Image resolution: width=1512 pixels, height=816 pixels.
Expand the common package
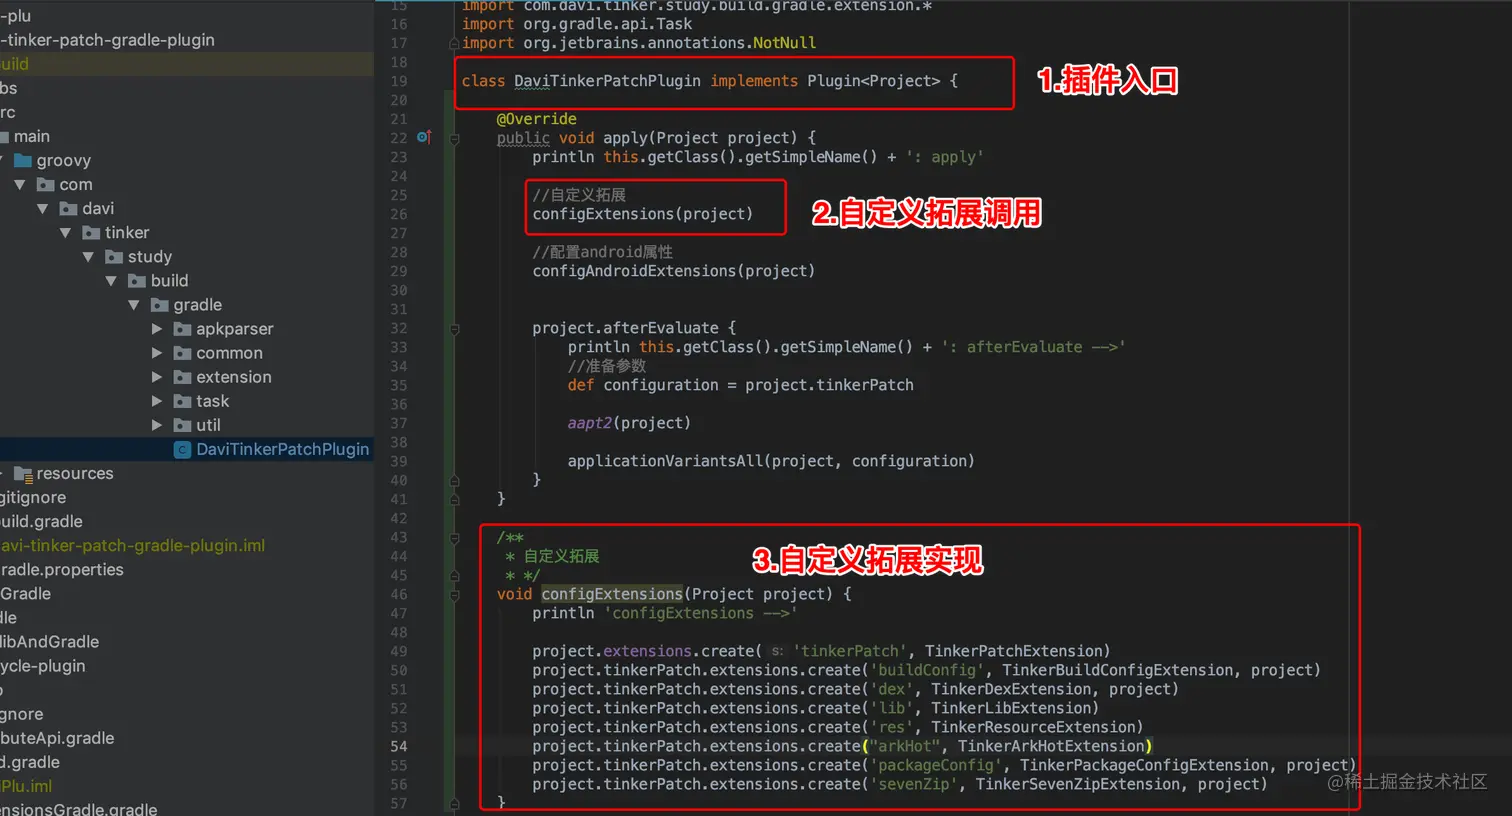point(157,353)
